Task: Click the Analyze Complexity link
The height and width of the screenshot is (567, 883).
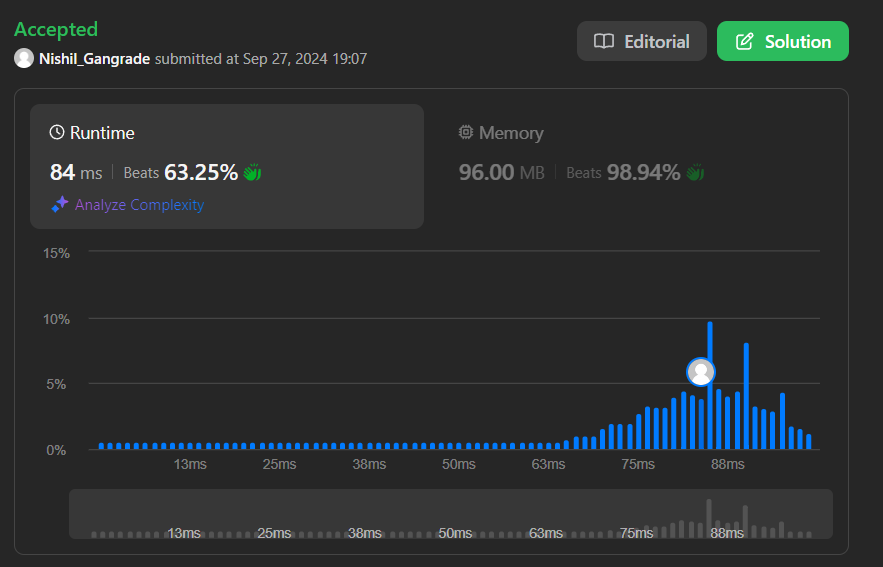Action: pos(139,204)
